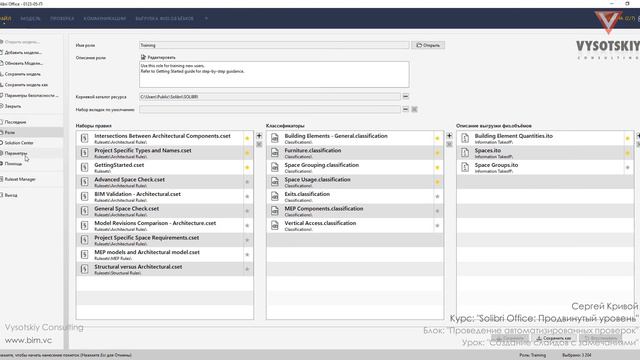Click the ruleset icon beside GettingStarted.cset

[84, 167]
